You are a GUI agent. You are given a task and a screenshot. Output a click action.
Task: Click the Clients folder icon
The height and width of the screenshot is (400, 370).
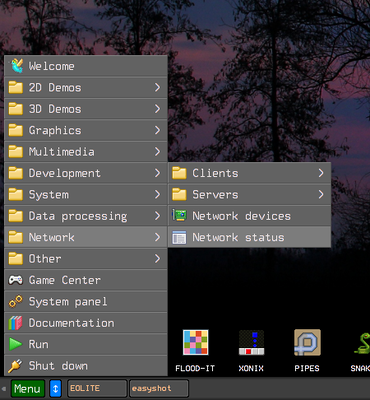179,173
